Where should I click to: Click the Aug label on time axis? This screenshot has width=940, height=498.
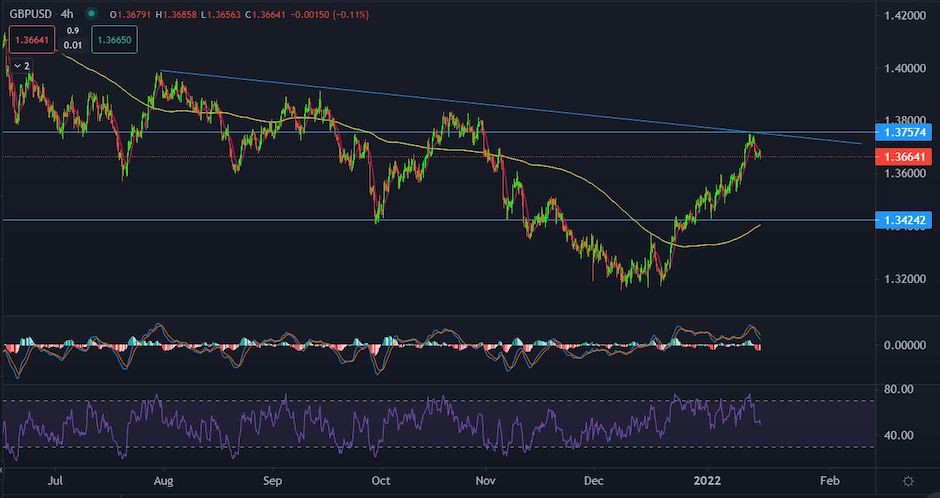point(164,481)
